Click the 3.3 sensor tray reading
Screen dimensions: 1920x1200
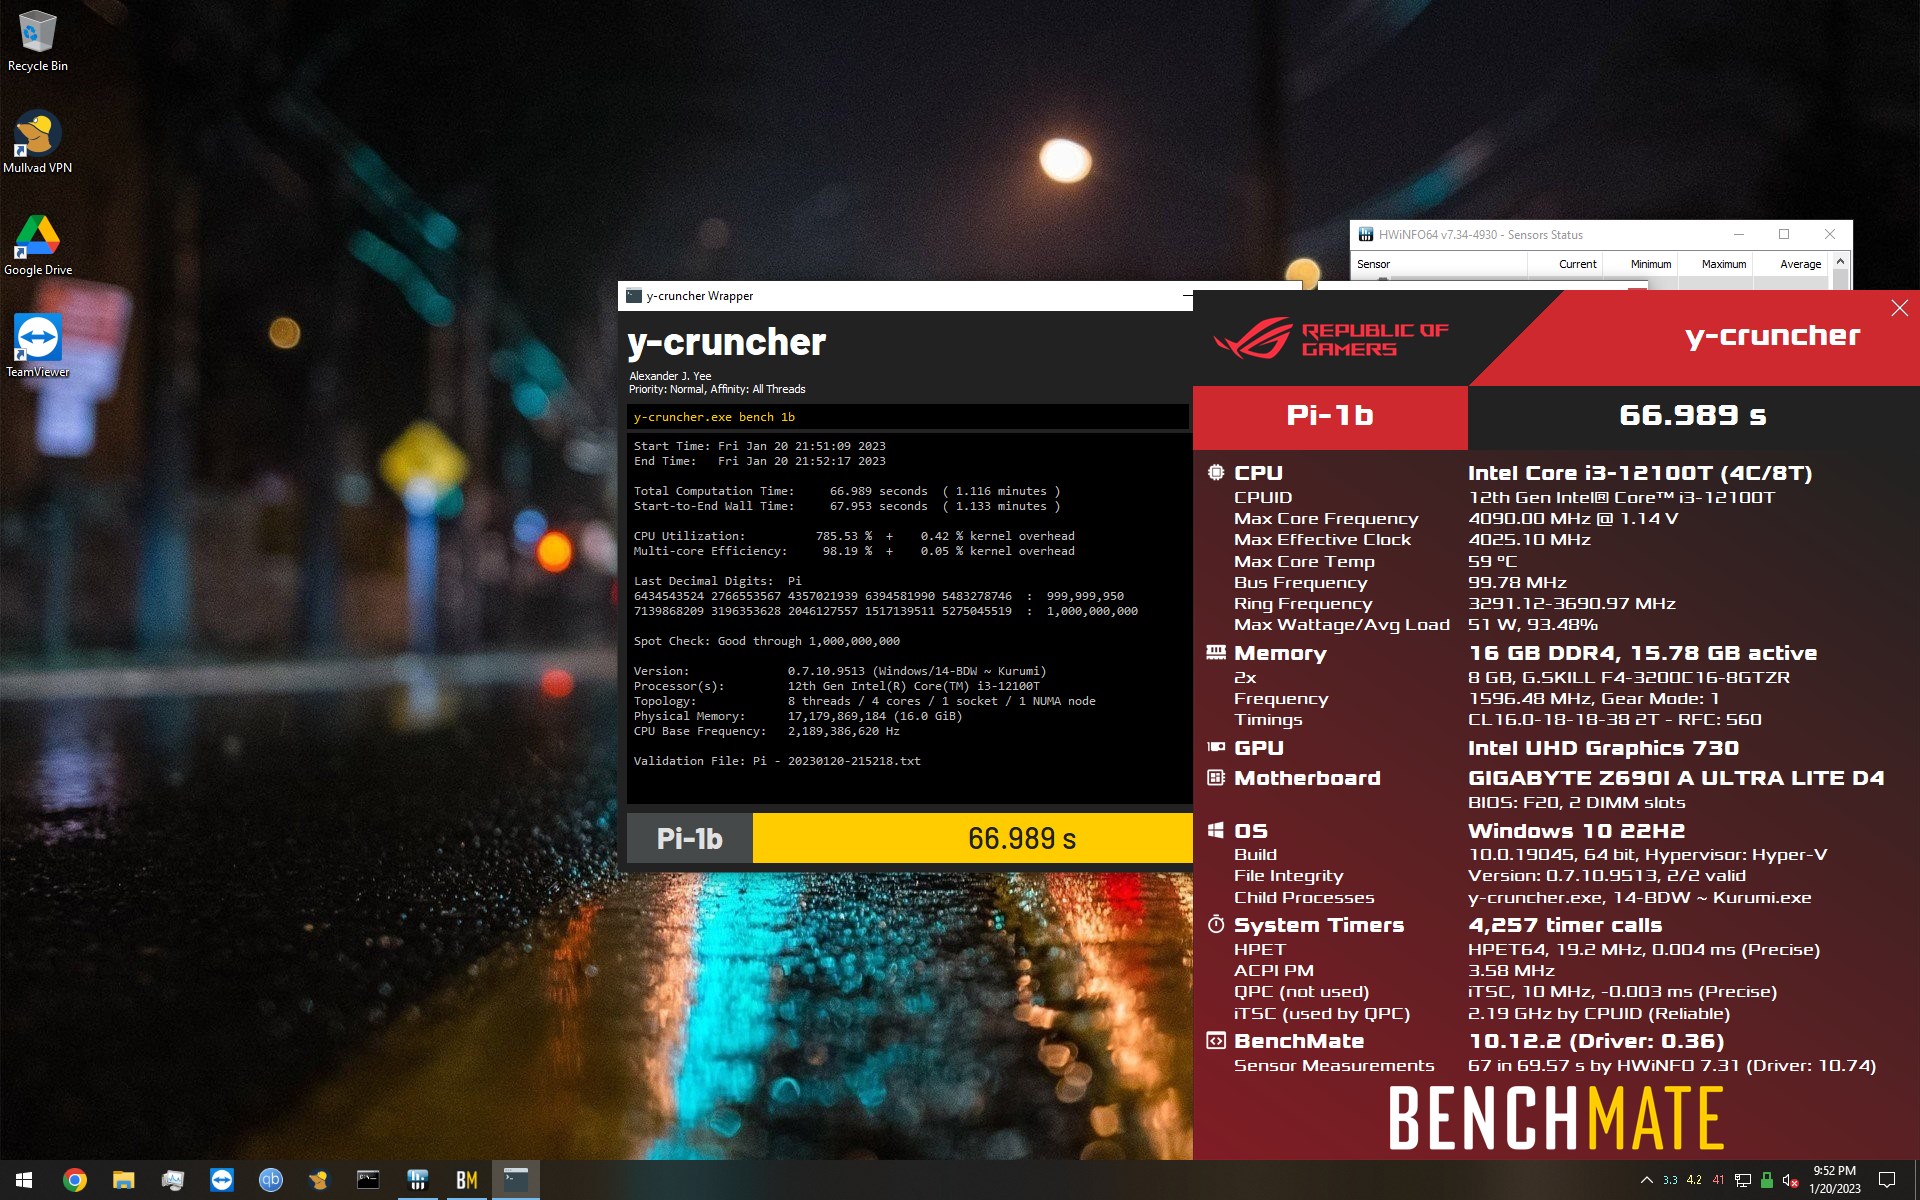(1670, 1180)
